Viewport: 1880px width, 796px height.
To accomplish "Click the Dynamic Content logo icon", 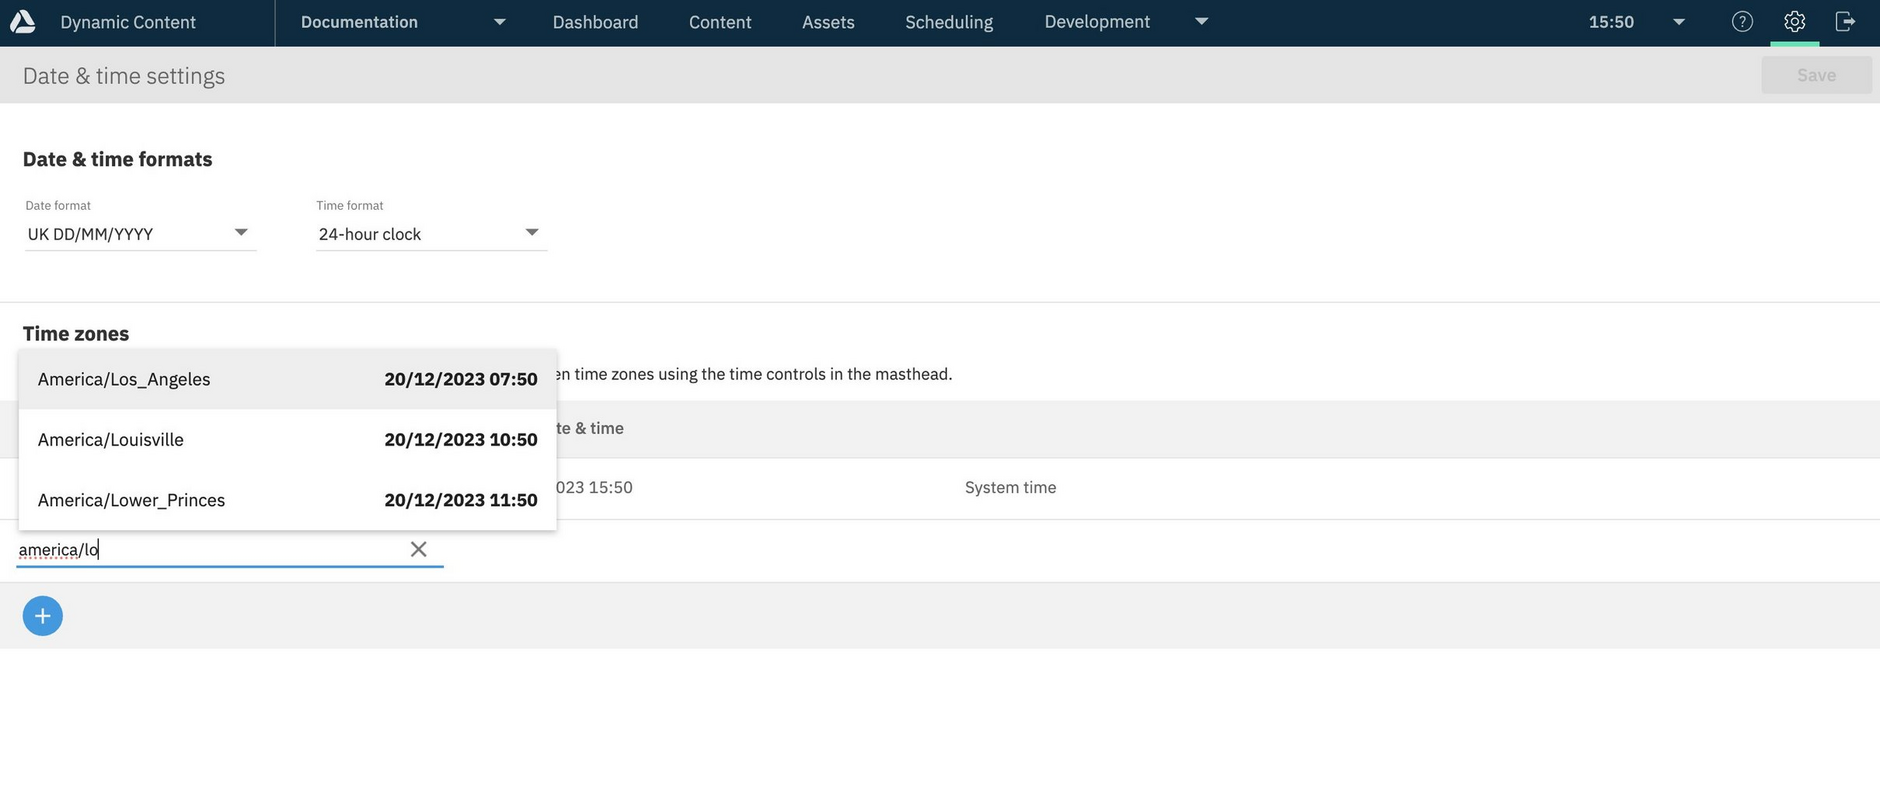I will (22, 21).
